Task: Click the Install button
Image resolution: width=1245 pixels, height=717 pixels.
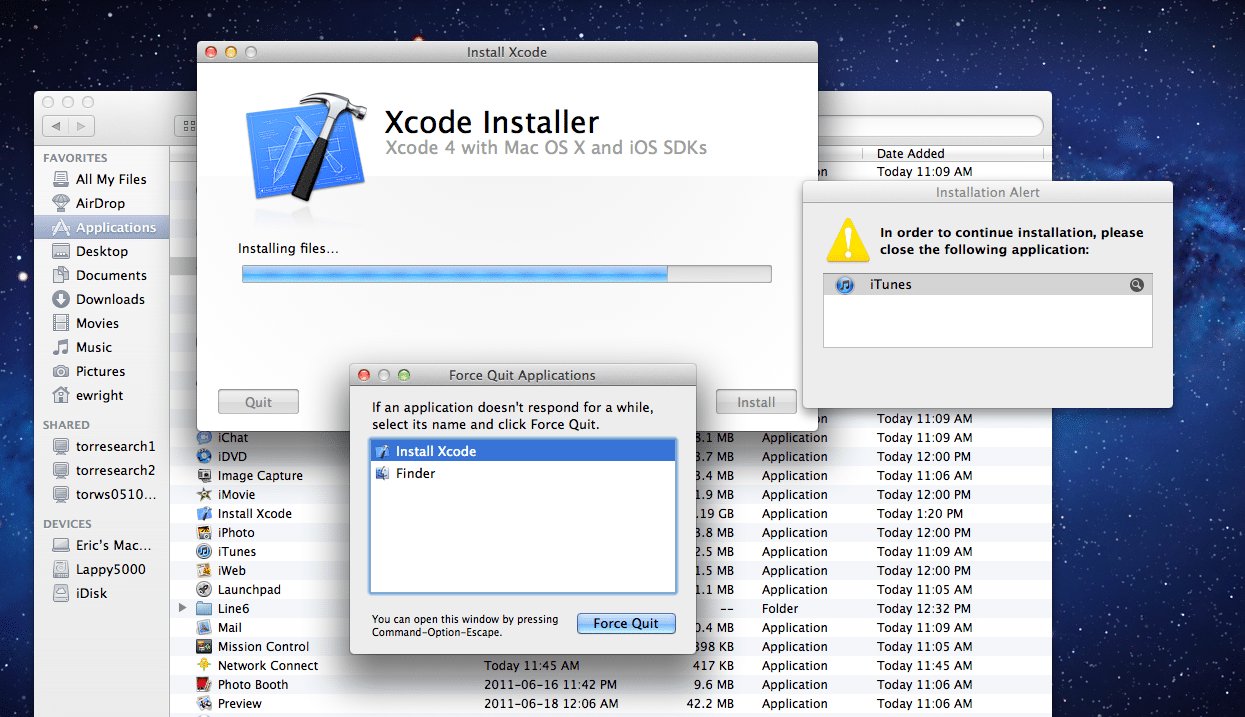Action: pos(756,402)
